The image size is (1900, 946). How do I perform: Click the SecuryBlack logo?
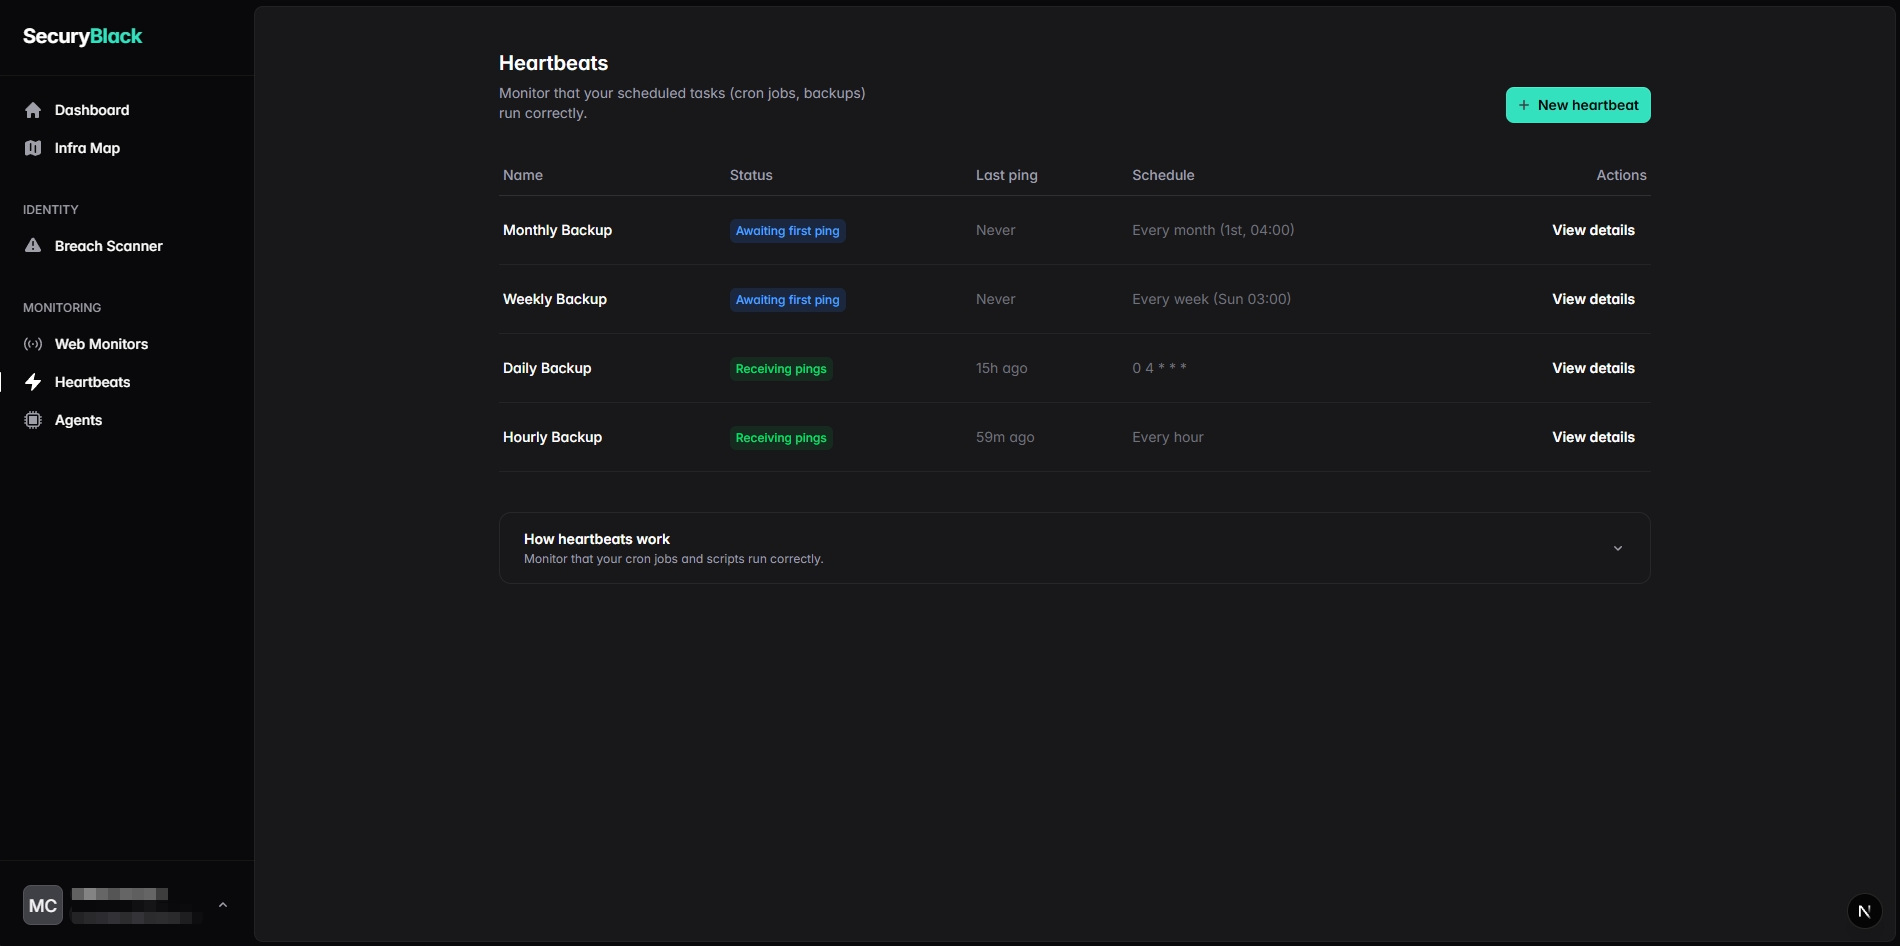point(82,36)
